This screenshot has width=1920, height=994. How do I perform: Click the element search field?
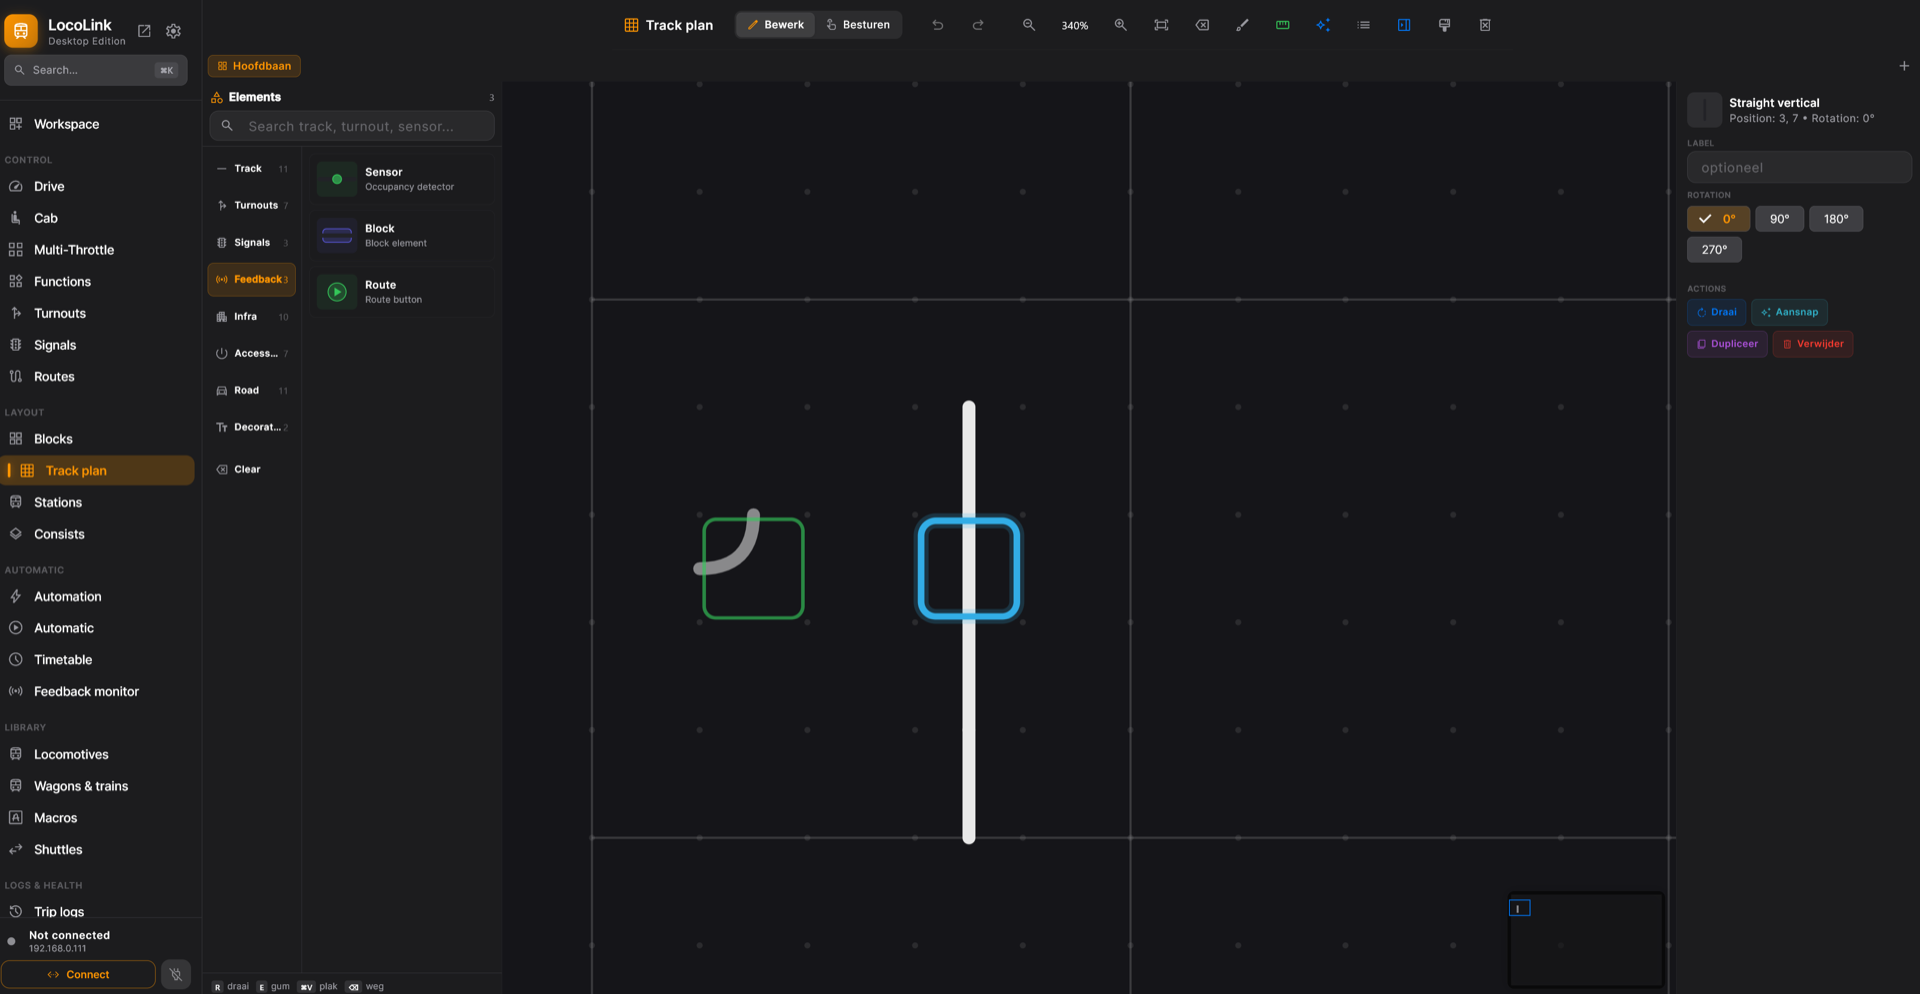(x=352, y=126)
